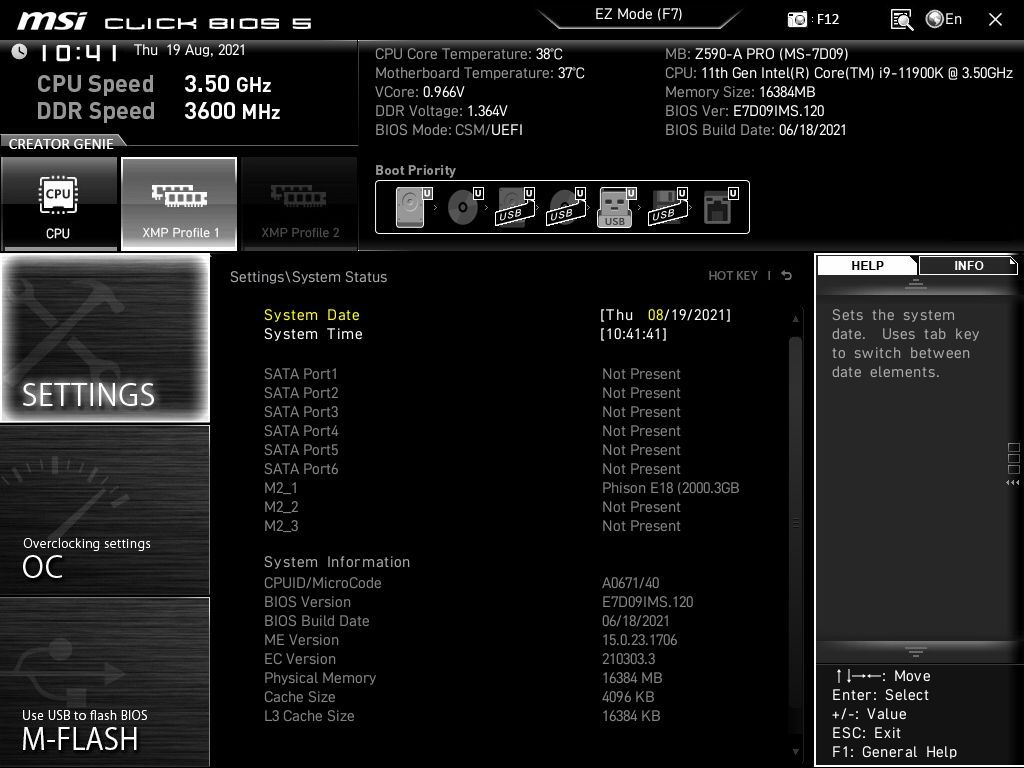Switch to the HELP tab
Viewport: 1024px width, 768px height.
point(867,265)
